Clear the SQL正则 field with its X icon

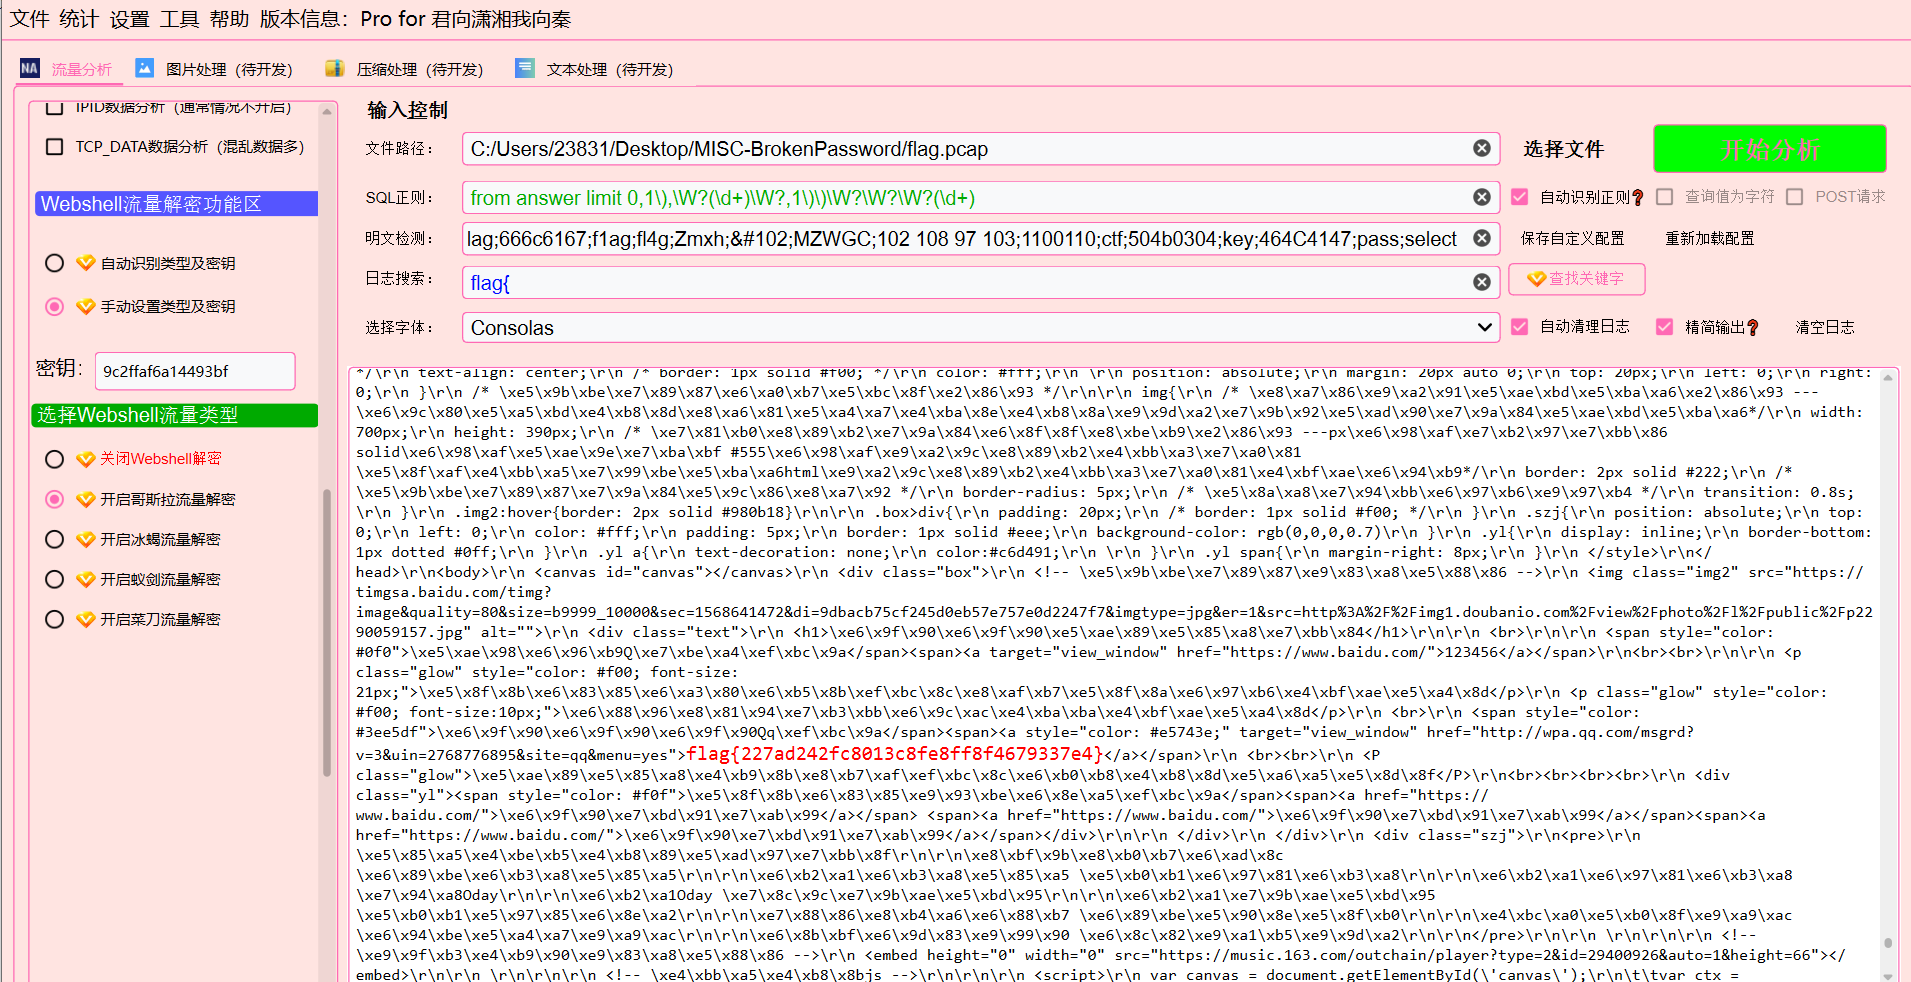tap(1482, 197)
